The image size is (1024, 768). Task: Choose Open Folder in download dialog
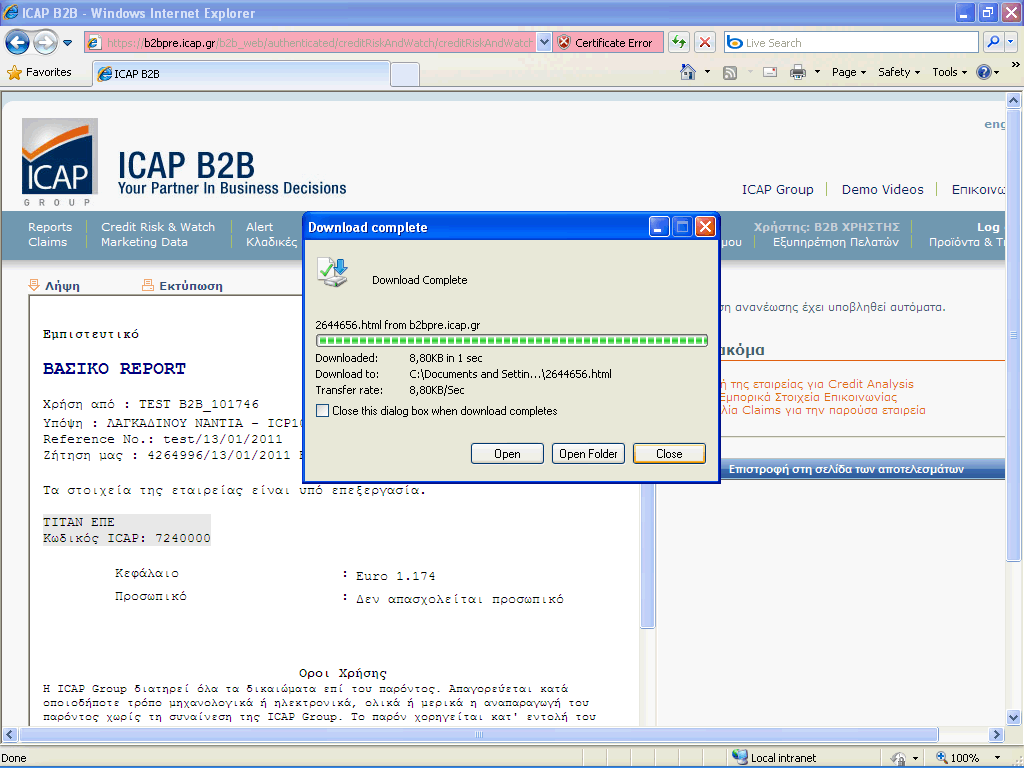point(588,454)
